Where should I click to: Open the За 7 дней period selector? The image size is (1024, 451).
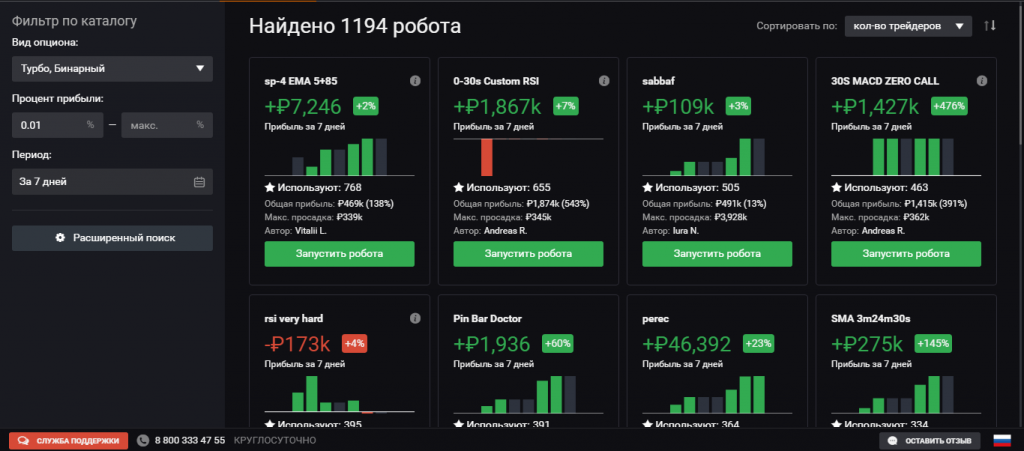[112, 182]
